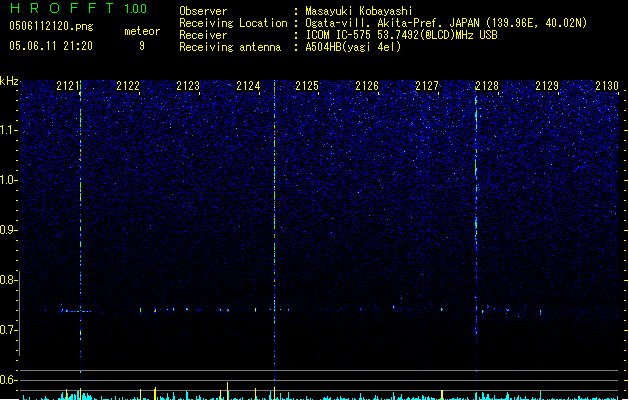Click the 0.6 kHz axis label
Image resolution: width=629 pixels, height=400 pixels.
click(9, 380)
